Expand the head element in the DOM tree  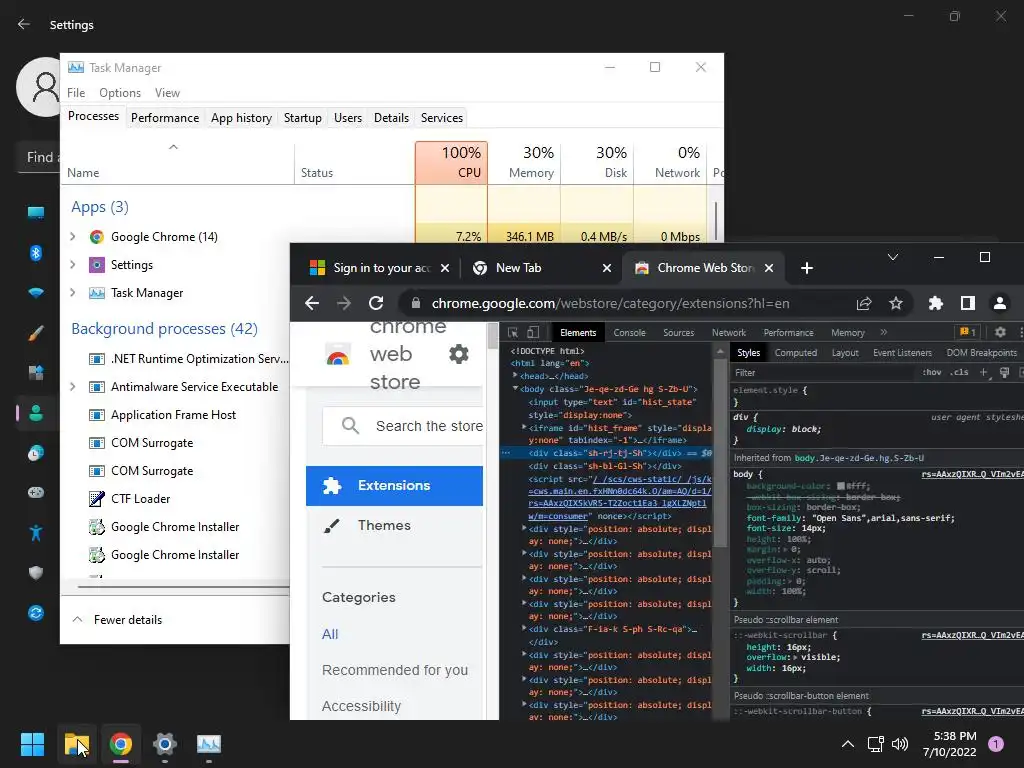point(515,376)
